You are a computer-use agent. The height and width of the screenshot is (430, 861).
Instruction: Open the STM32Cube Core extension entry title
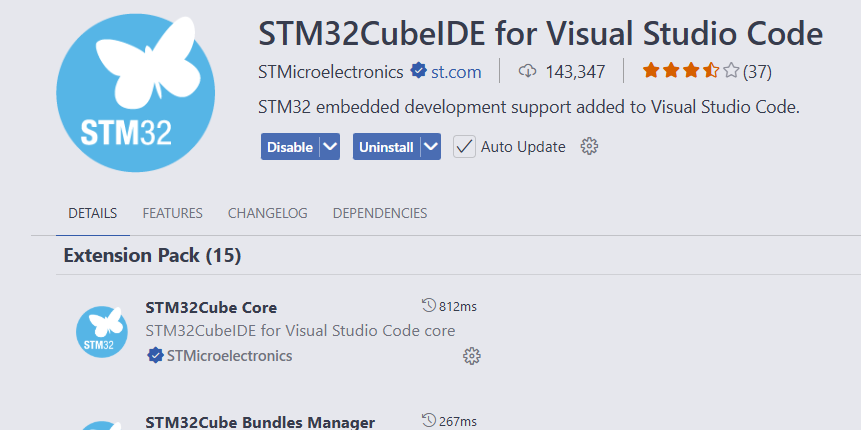(211, 308)
